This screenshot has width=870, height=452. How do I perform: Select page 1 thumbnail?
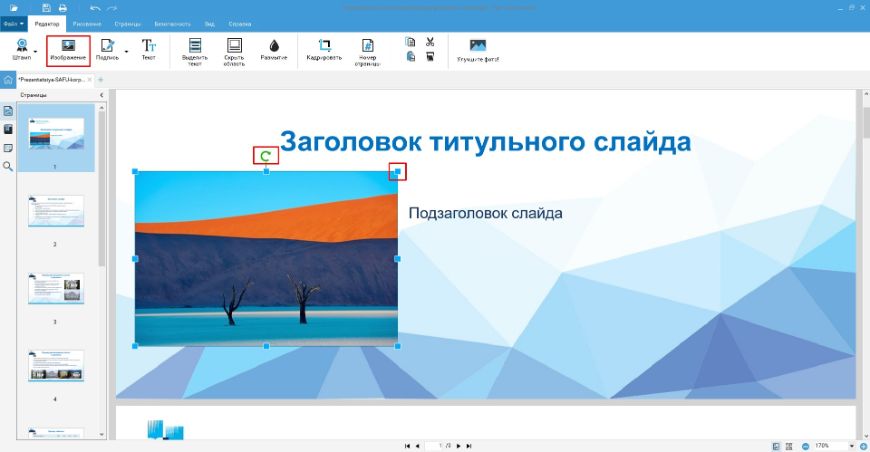tap(56, 134)
